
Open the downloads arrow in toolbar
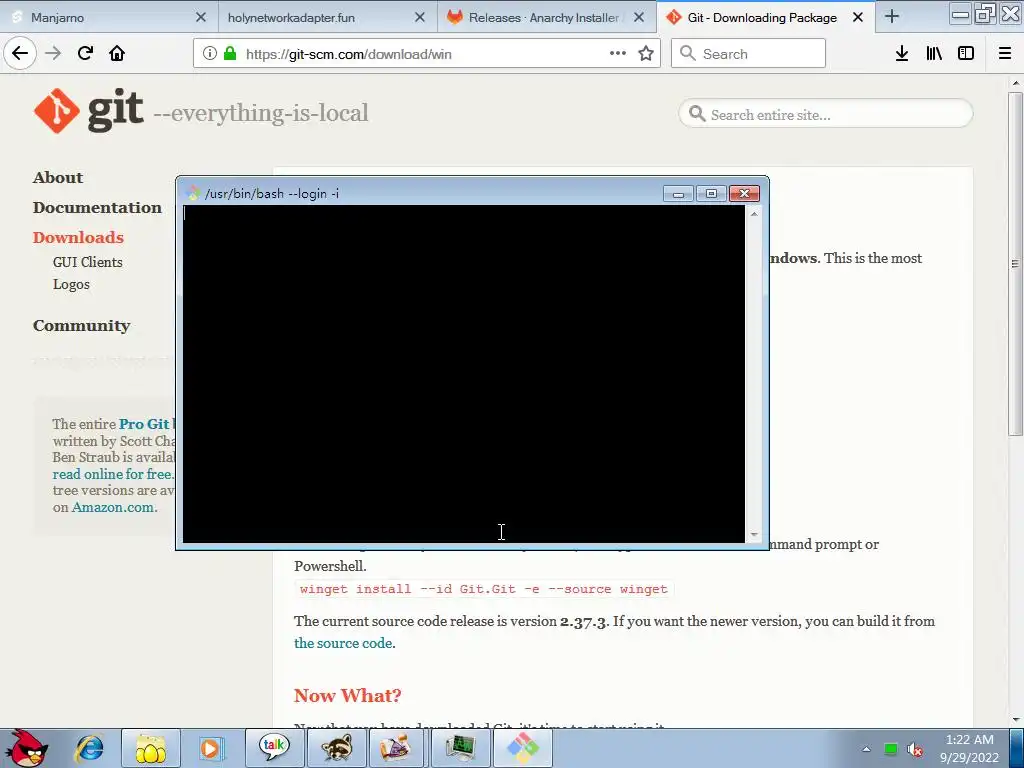click(x=902, y=54)
